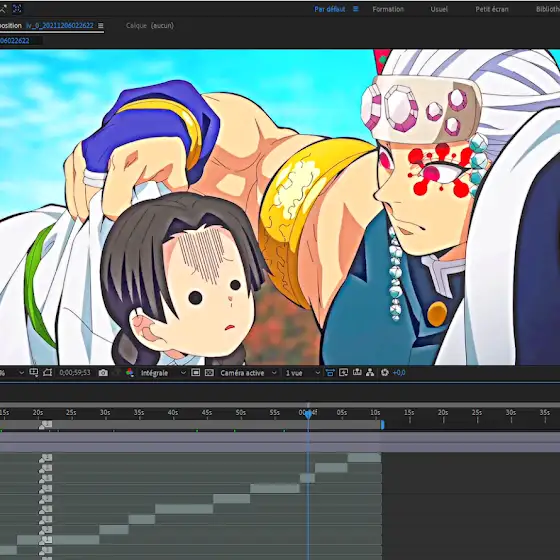560x560 pixels.
Task: Switch to the Usuel workspace
Action: pyautogui.click(x=439, y=9)
